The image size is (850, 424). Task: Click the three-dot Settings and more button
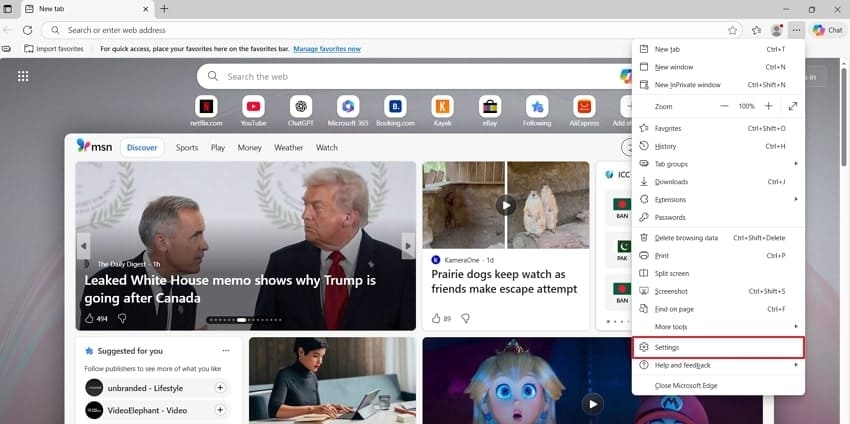796,30
